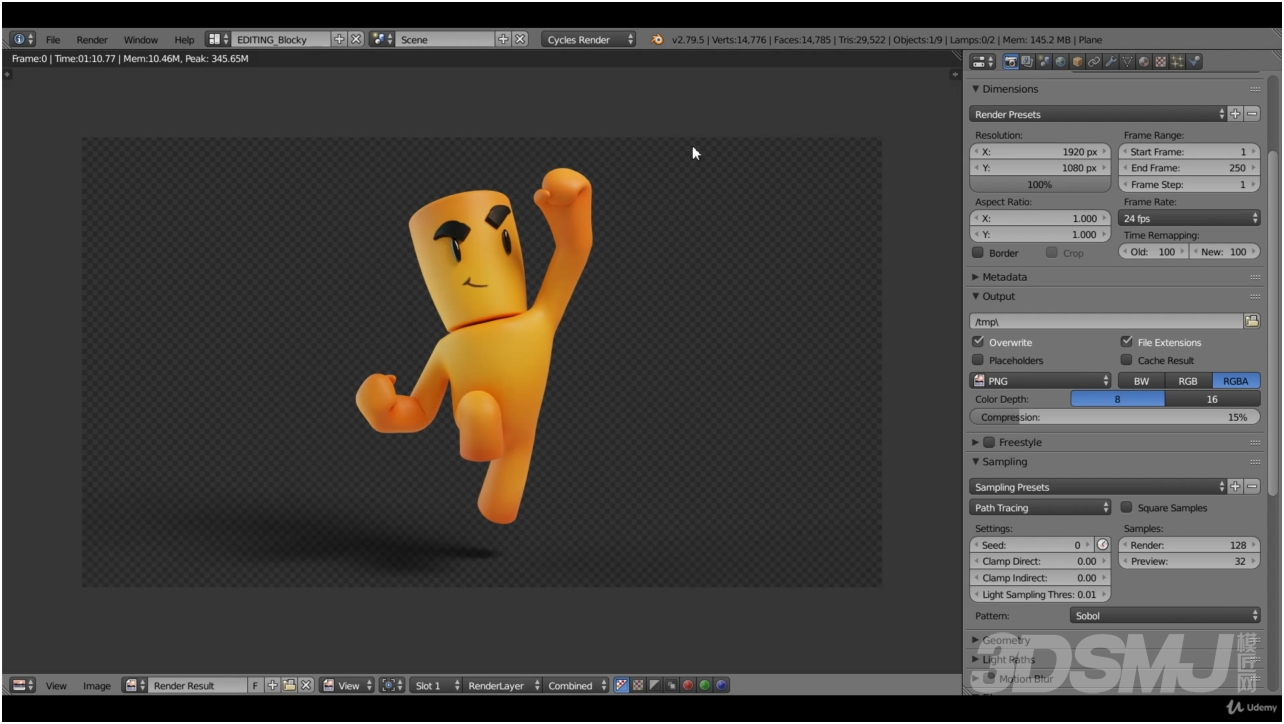
Task: Add a new screen layout next to EDITING_Blocky
Action: coord(339,40)
